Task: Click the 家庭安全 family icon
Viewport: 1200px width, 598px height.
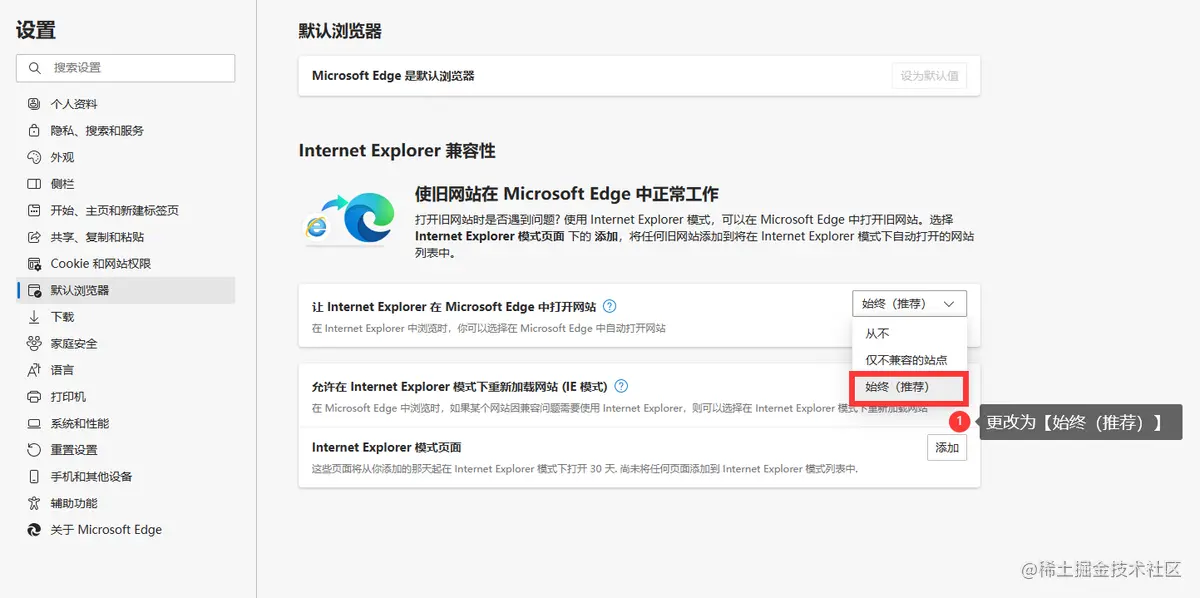Action: pyautogui.click(x=34, y=344)
